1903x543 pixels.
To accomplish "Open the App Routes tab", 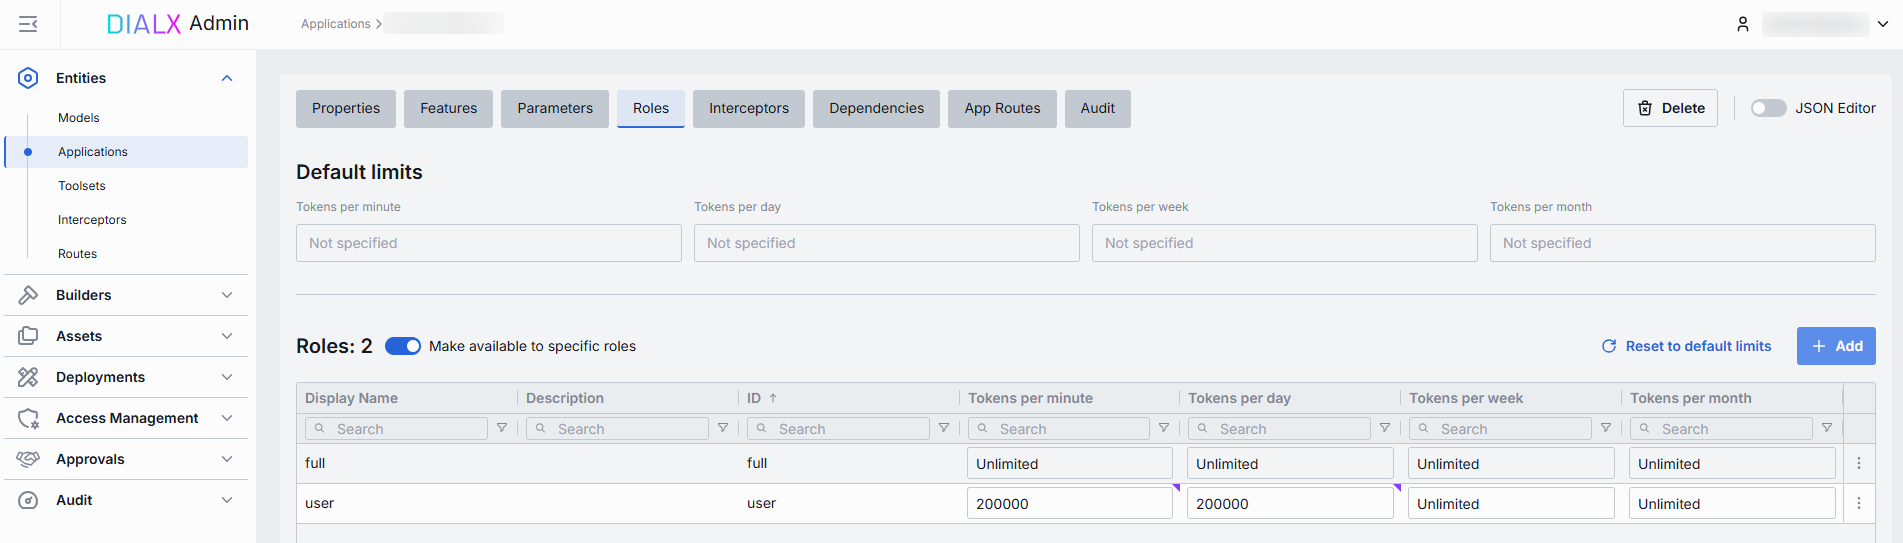I will [x=1002, y=108].
